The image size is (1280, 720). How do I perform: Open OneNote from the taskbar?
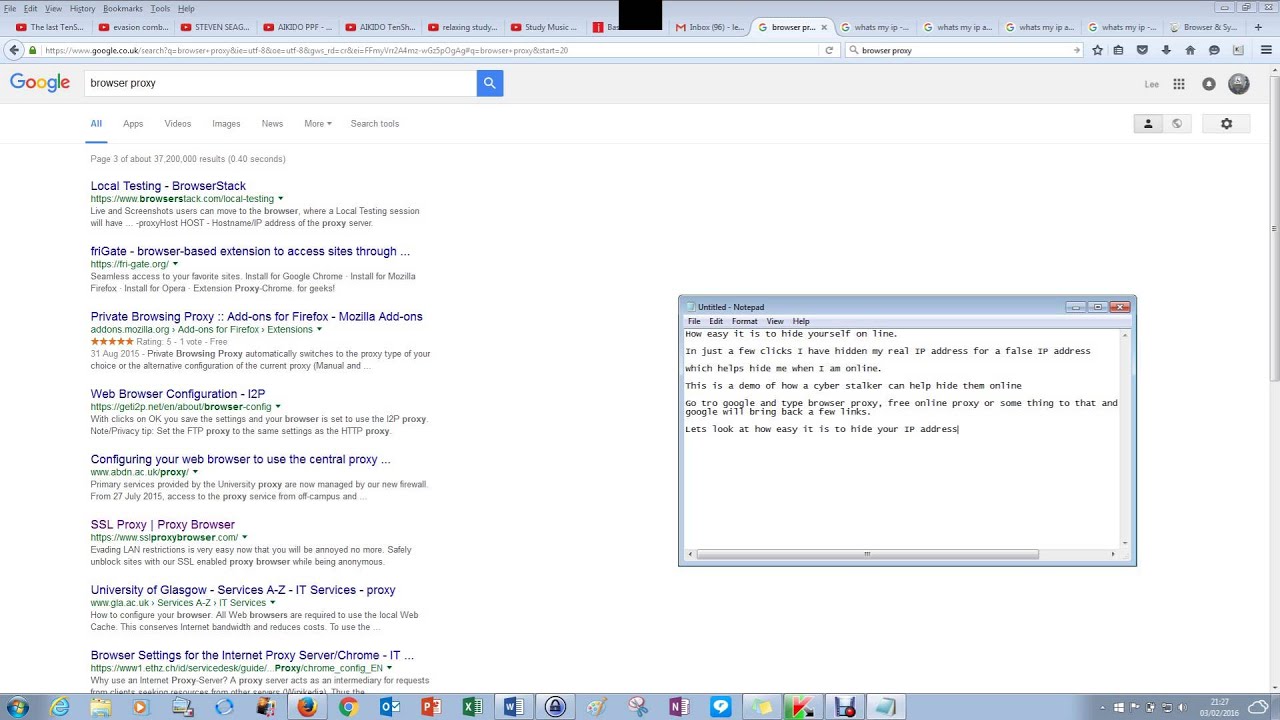coord(679,707)
